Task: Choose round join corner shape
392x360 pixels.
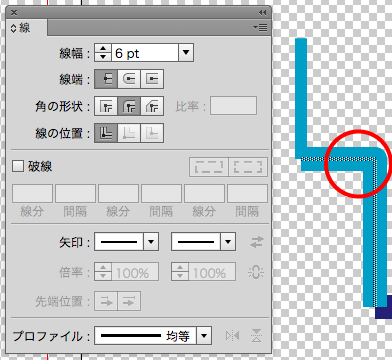Action: click(129, 106)
